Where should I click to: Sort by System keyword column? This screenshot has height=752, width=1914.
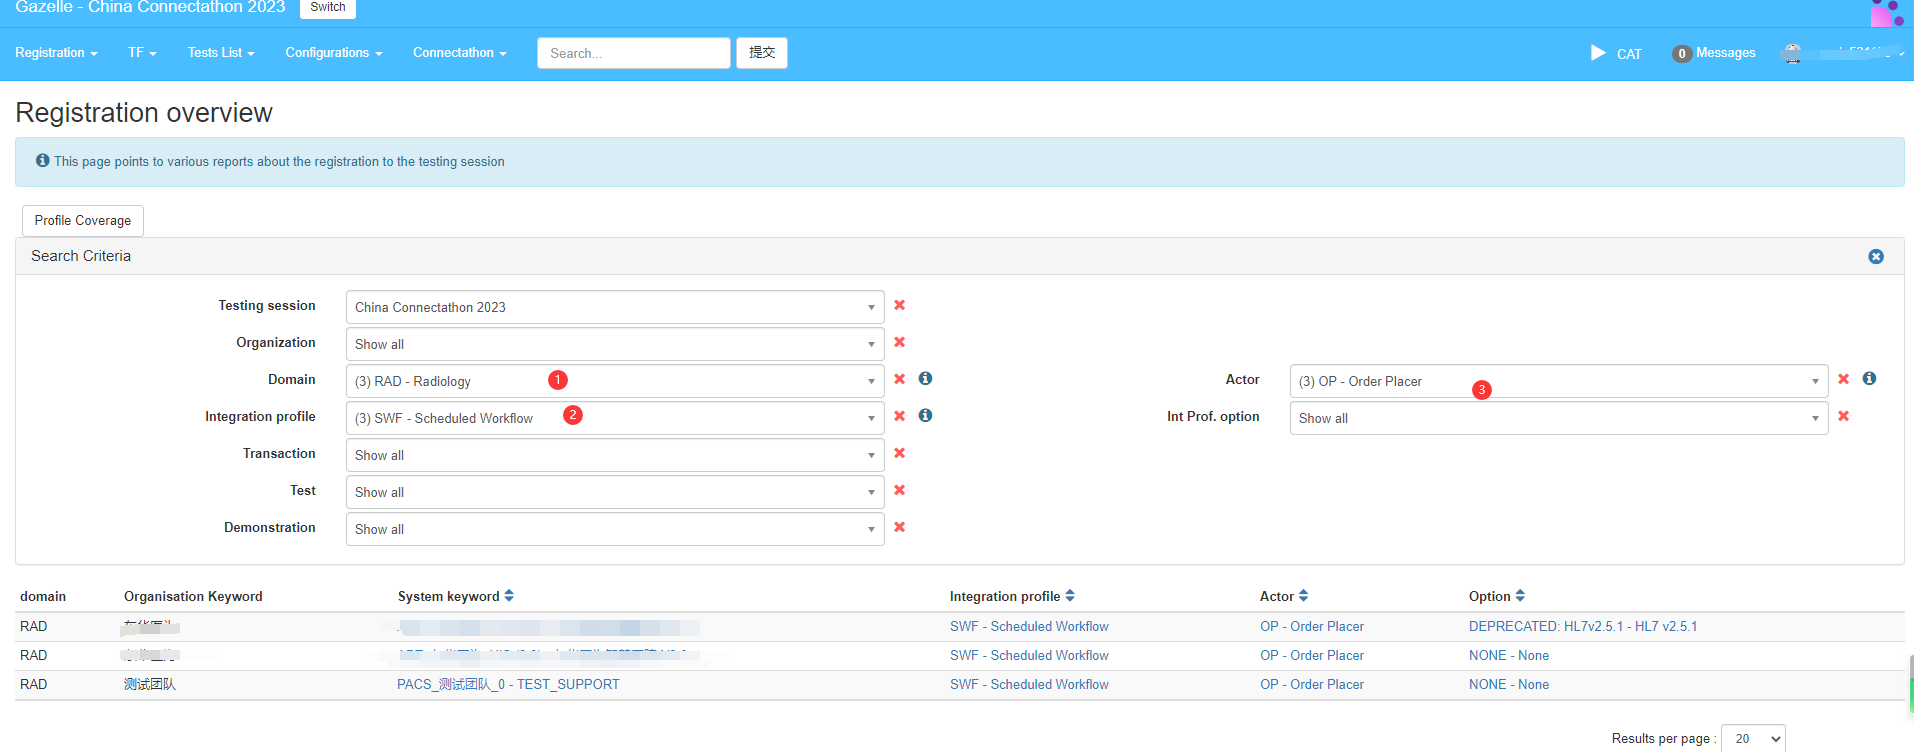509,596
